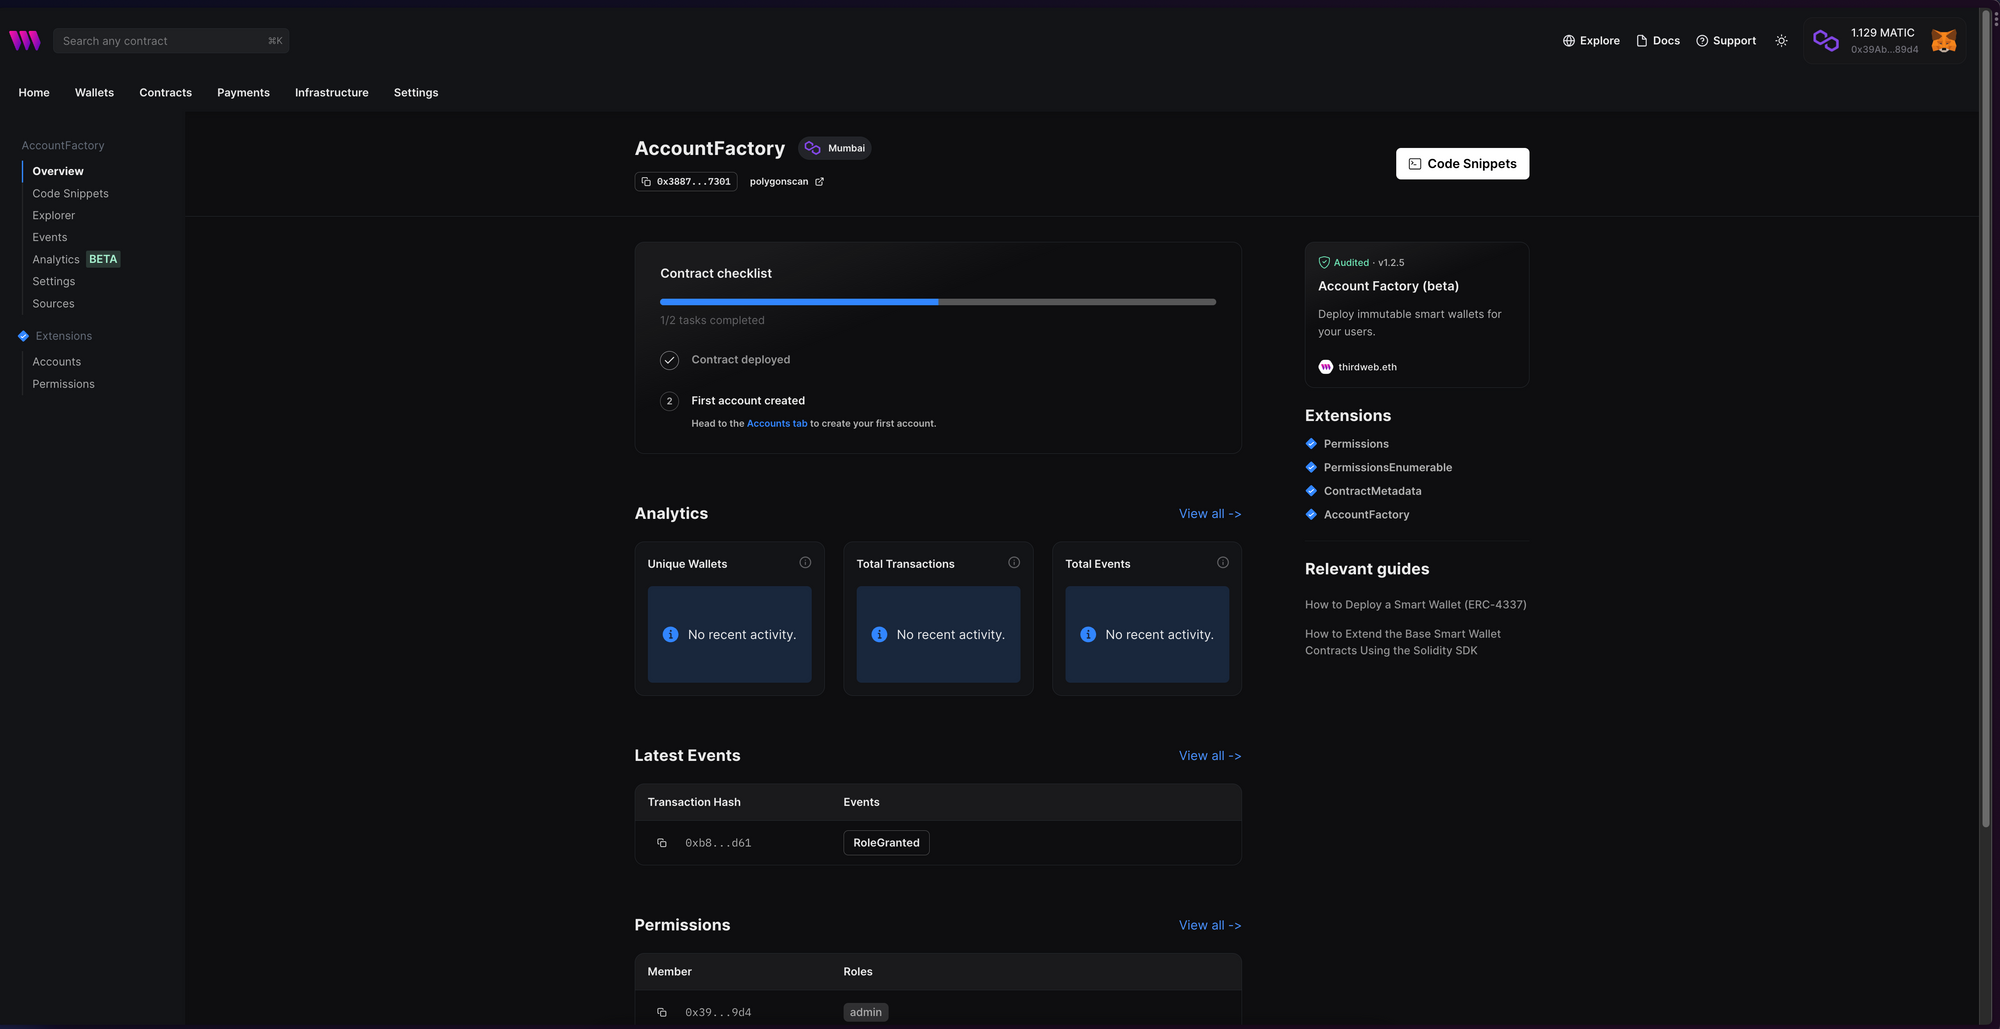The image size is (2000, 1029).
Task: Click the MetaMask fox icon in the header
Action: (1943, 40)
